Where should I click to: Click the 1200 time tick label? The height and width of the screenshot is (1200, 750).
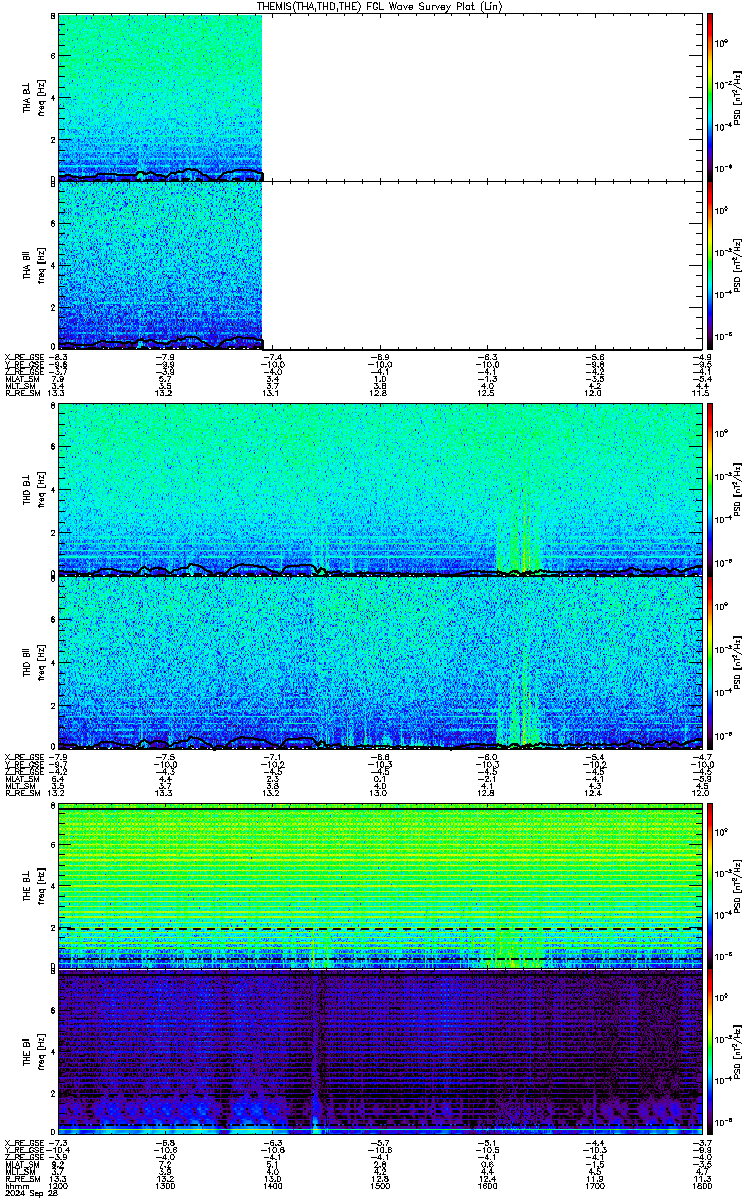coord(59,1184)
